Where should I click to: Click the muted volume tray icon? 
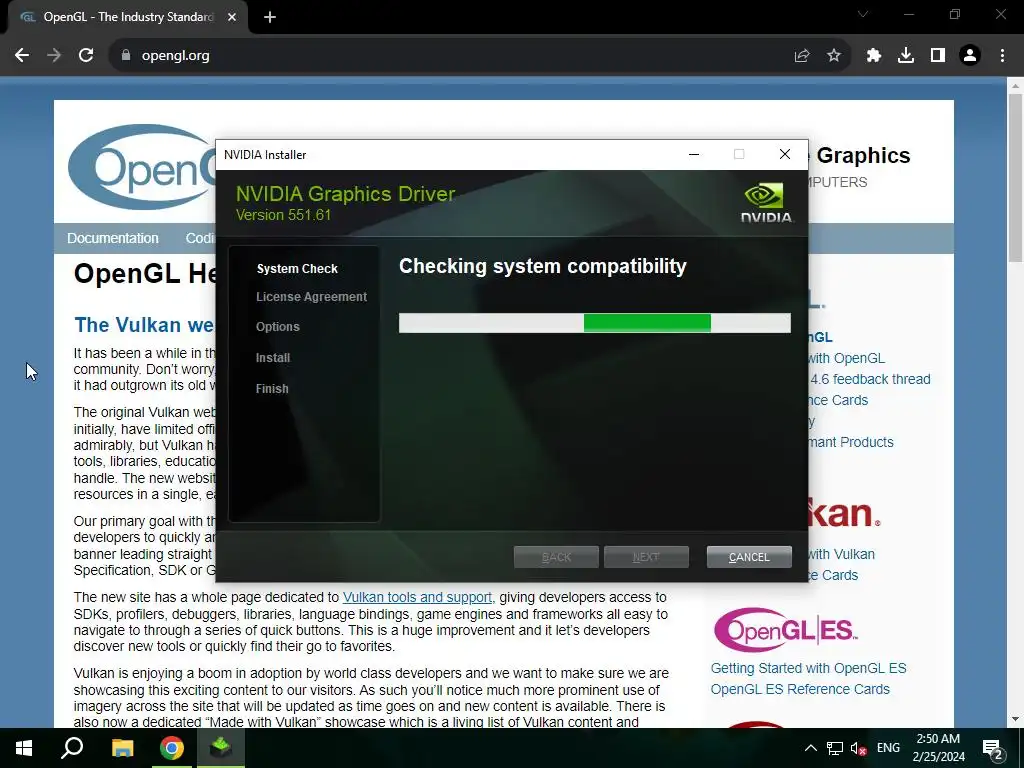pos(858,748)
